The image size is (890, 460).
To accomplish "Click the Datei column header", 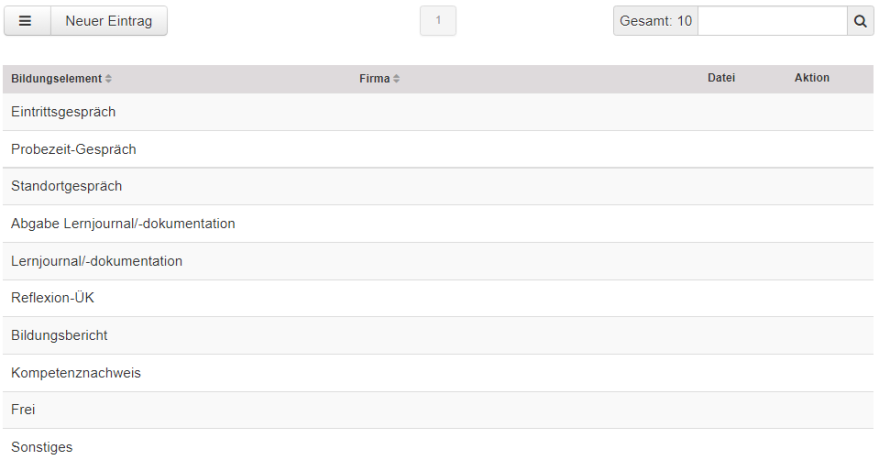I will point(721,78).
